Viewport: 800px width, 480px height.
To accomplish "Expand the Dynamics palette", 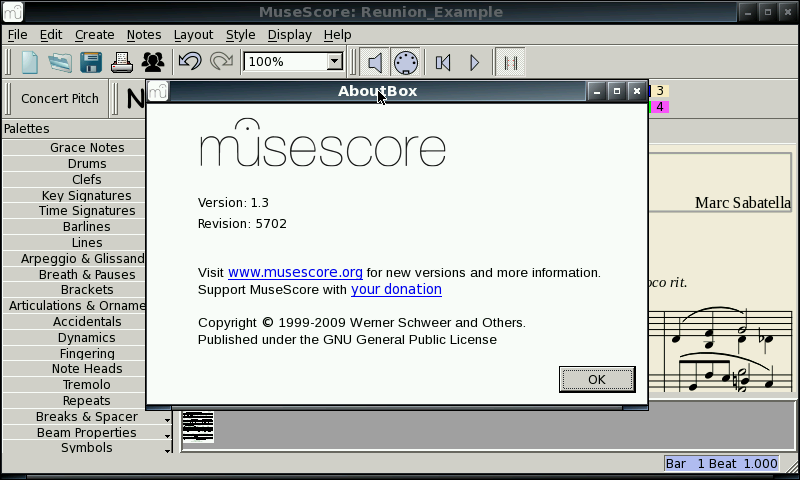I will (x=74, y=338).
